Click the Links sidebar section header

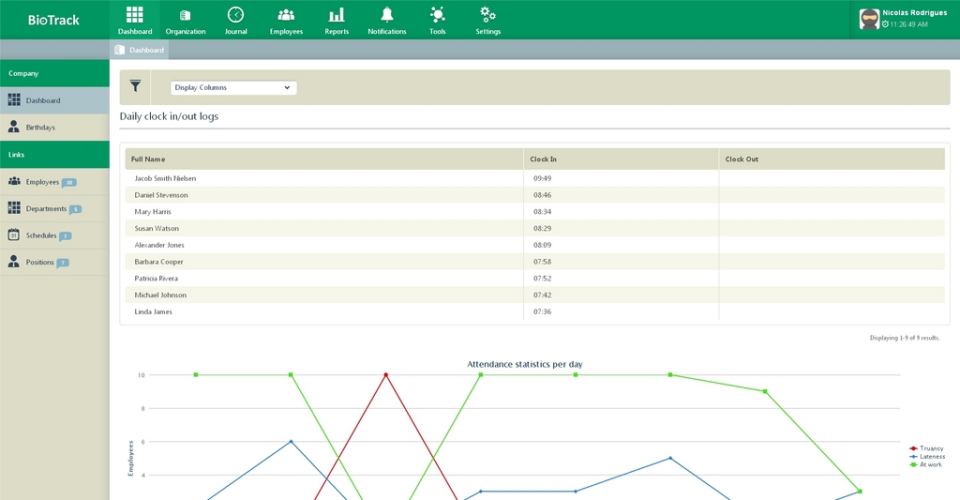[54, 155]
